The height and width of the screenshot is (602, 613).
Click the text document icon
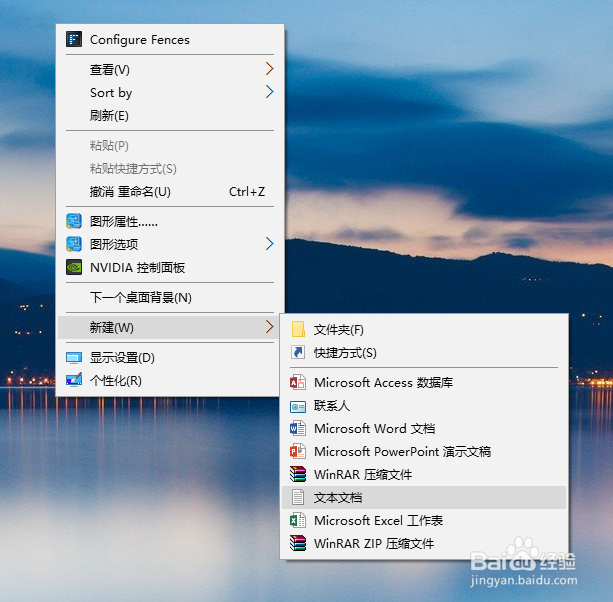pyautogui.click(x=298, y=497)
